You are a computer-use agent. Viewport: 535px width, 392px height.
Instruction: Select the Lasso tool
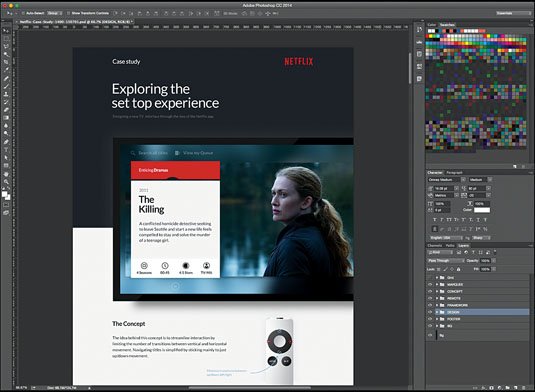6,46
